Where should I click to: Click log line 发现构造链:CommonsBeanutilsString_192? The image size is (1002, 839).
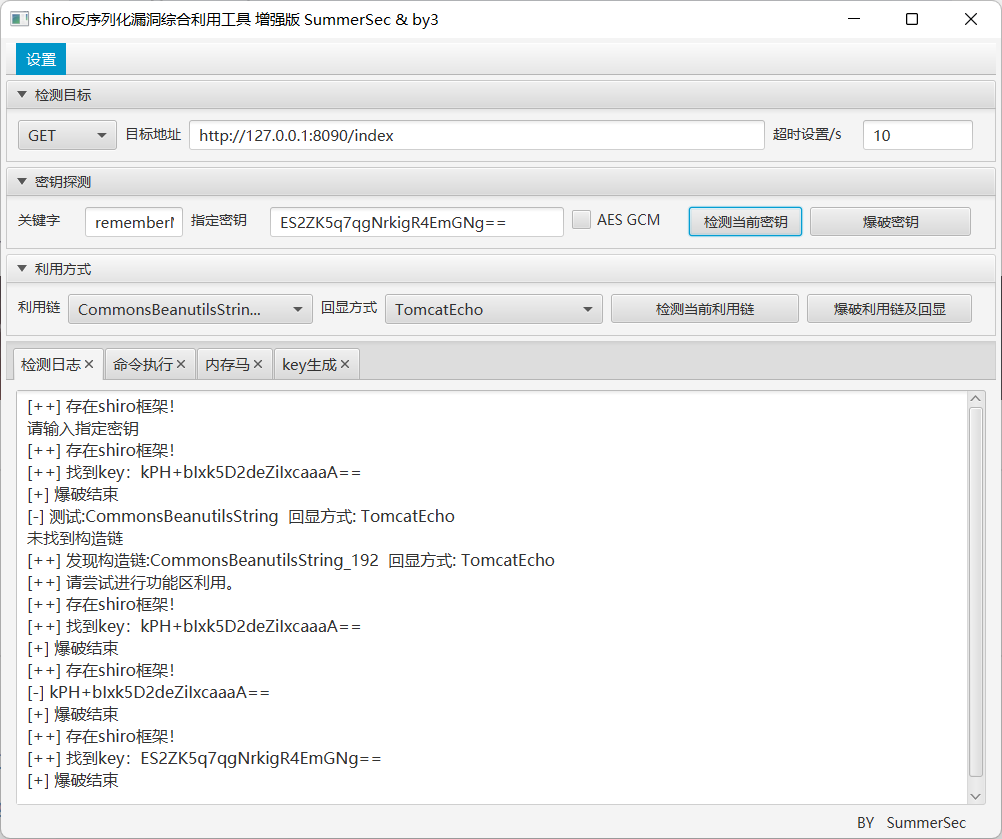pos(291,560)
